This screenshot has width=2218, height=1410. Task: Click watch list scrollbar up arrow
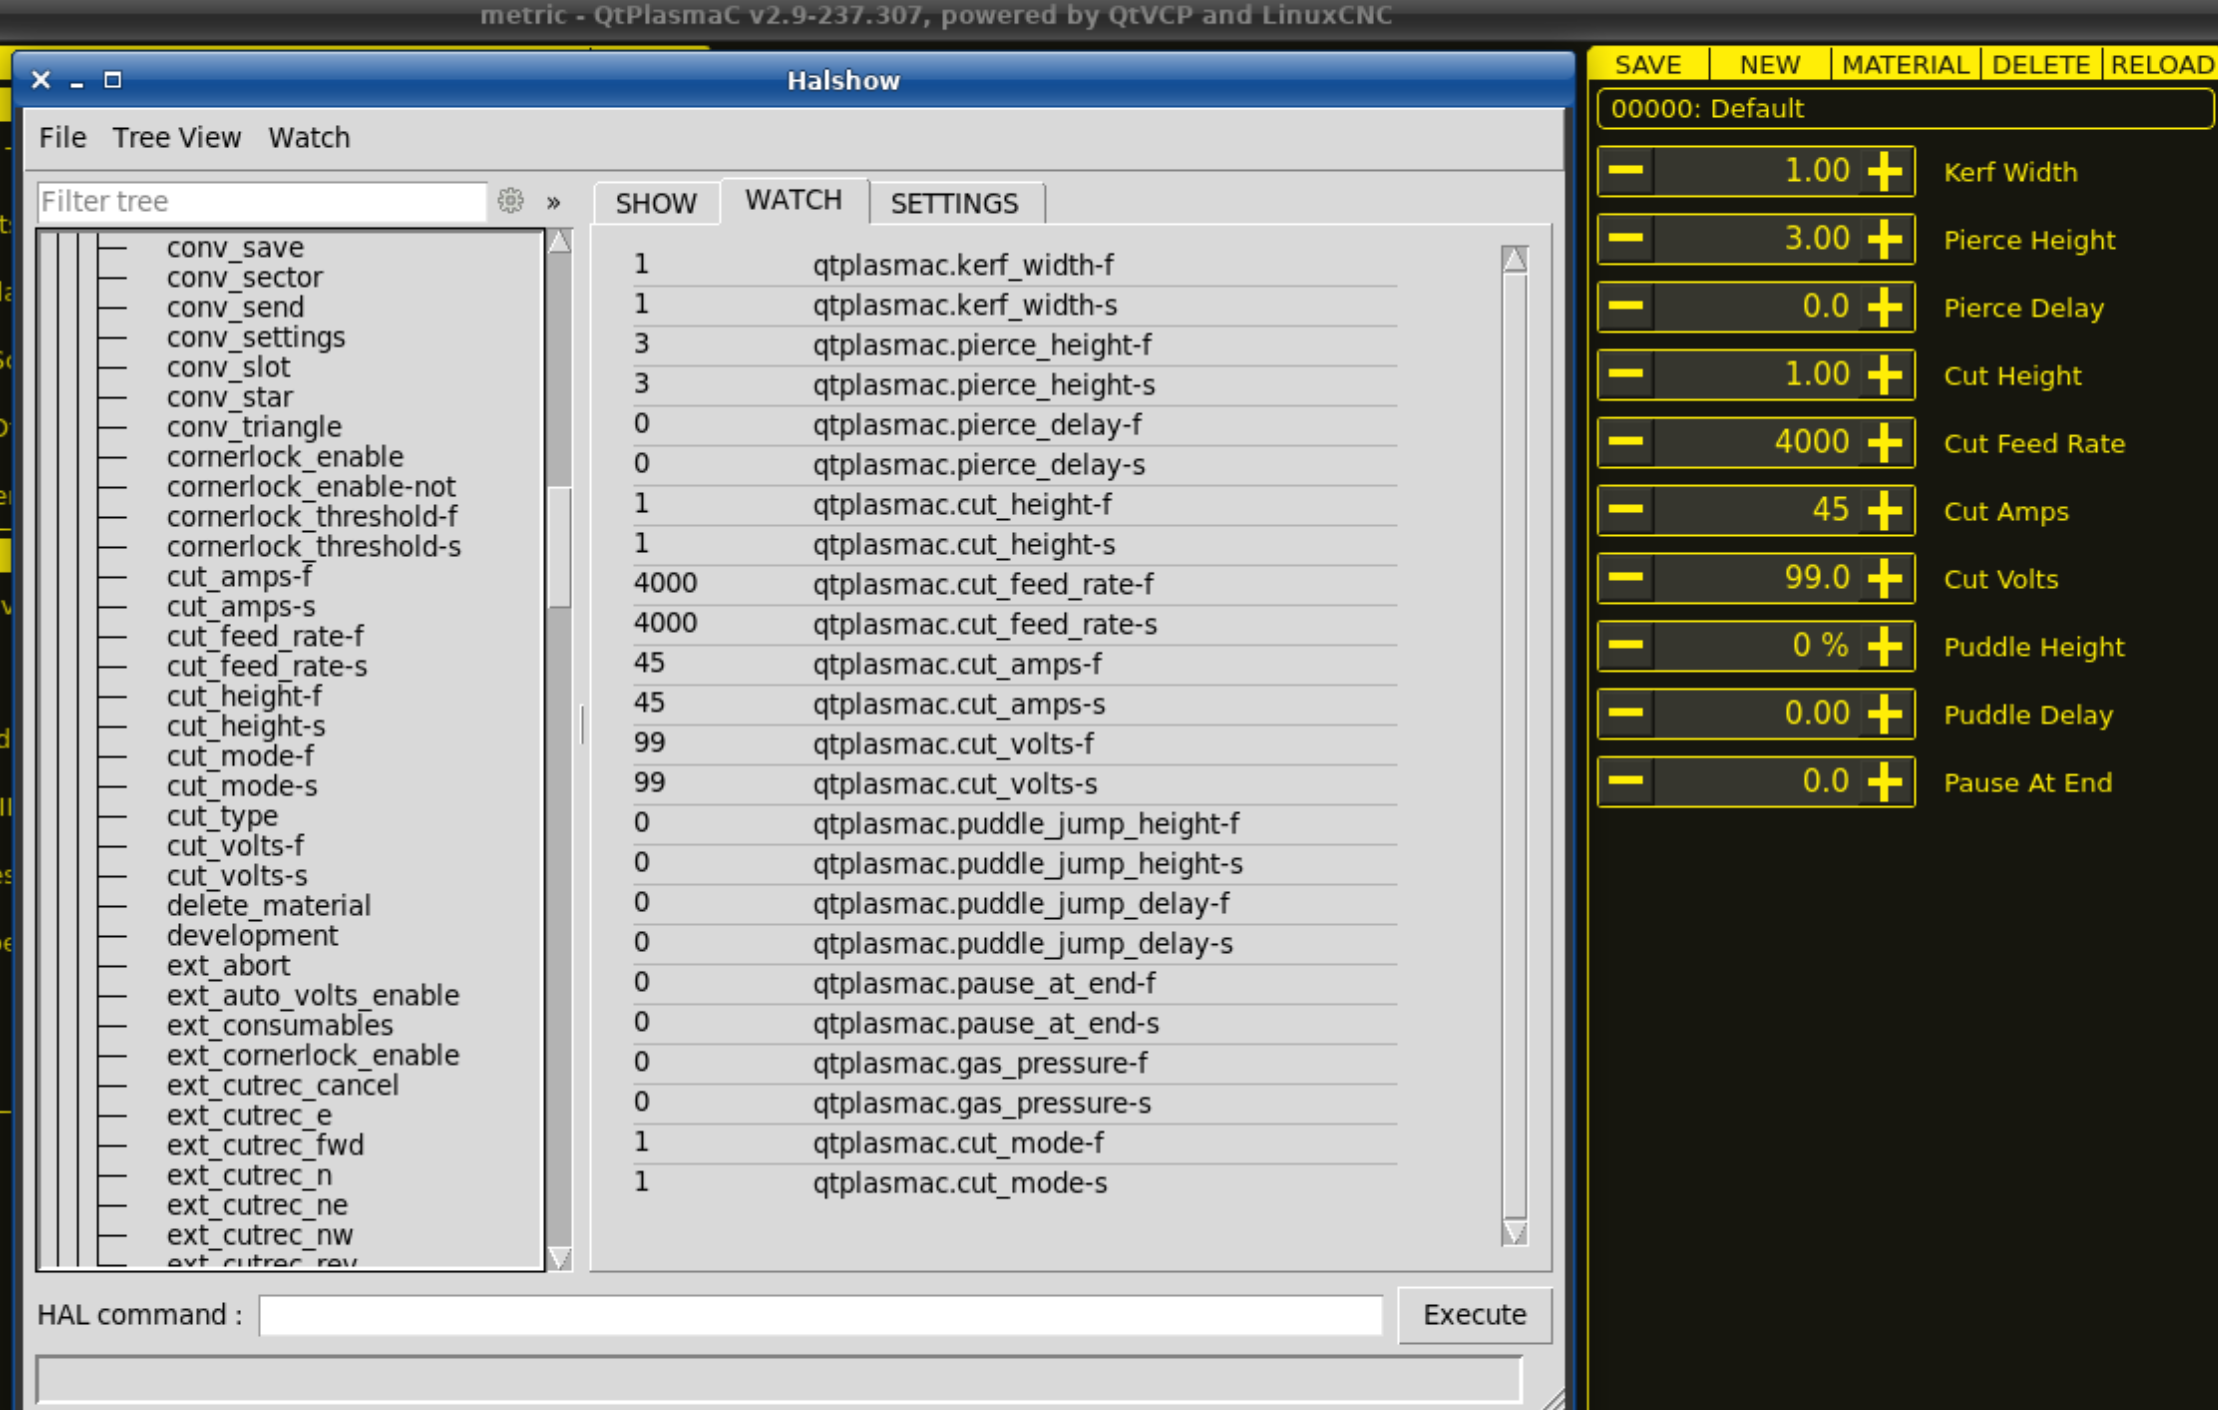tap(1515, 259)
